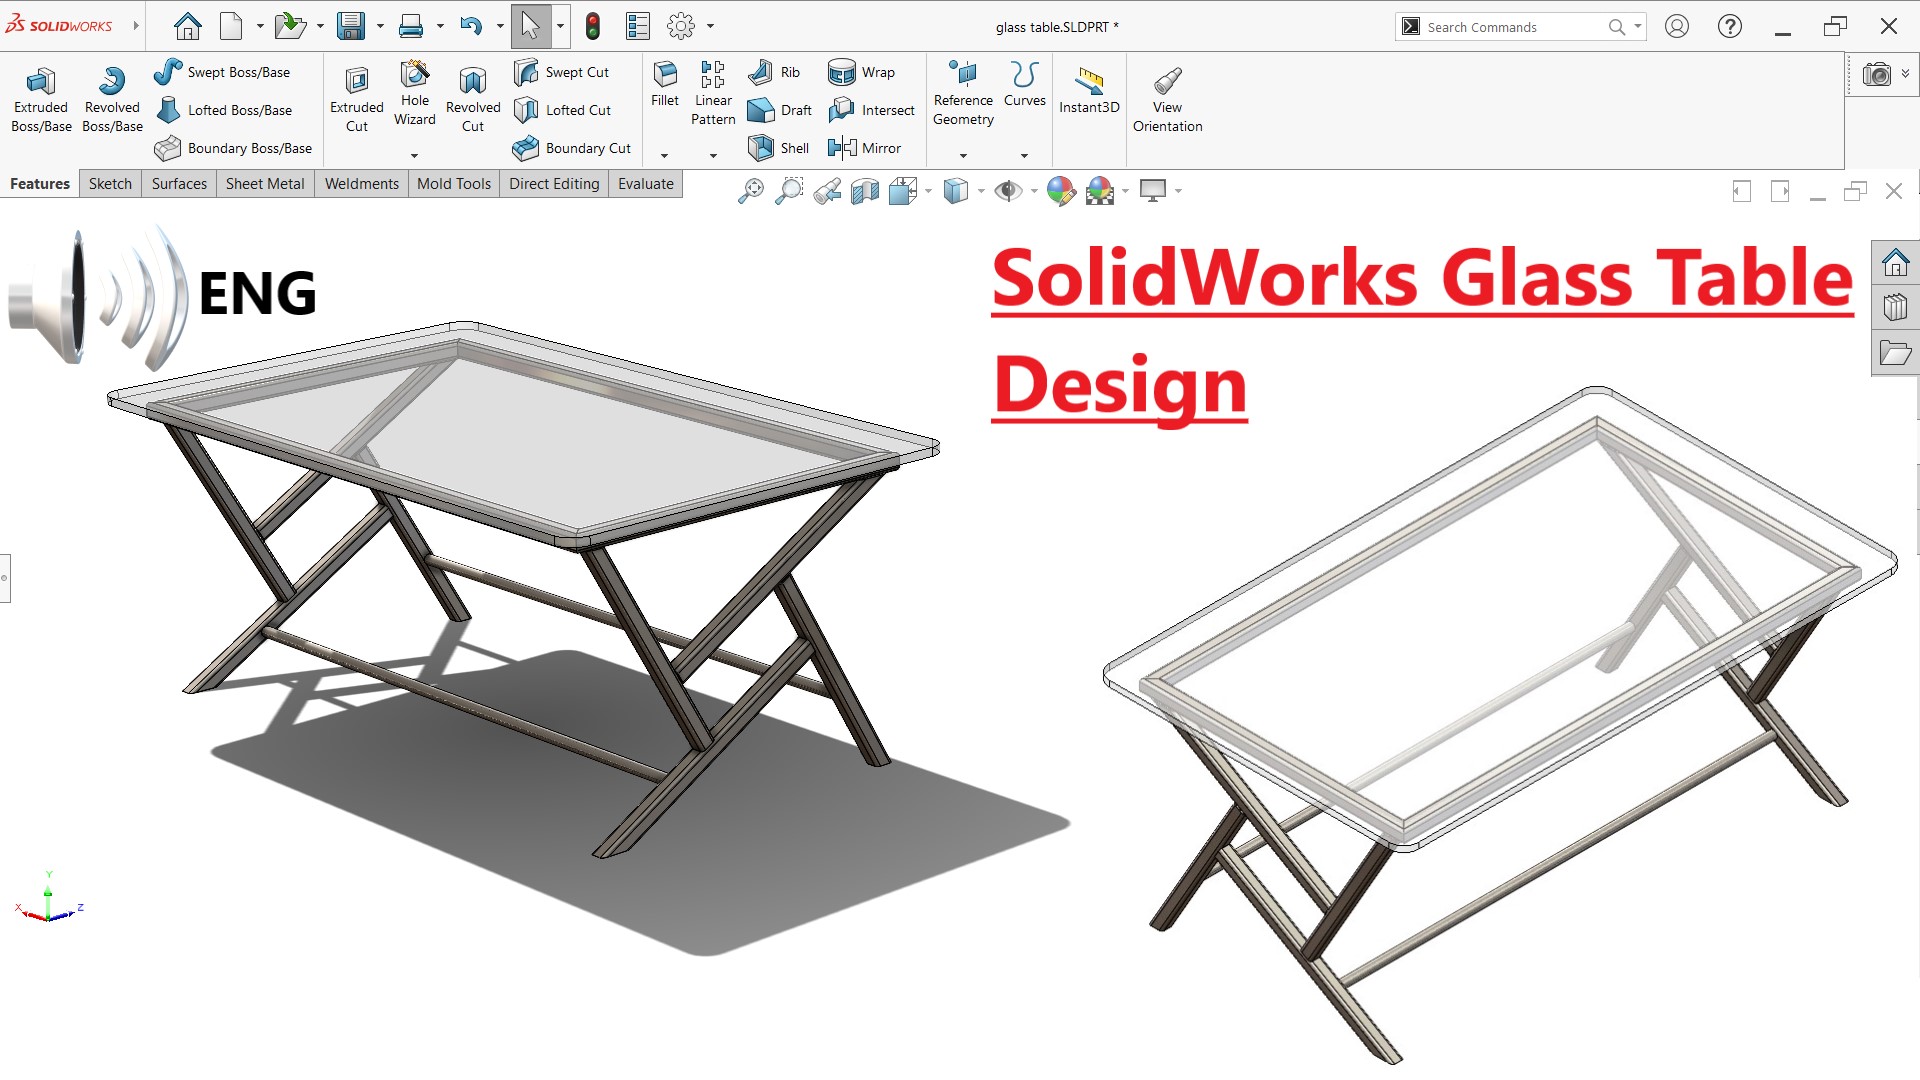Expand the Undo dropdown arrow
The width and height of the screenshot is (1920, 1080).
click(500, 26)
